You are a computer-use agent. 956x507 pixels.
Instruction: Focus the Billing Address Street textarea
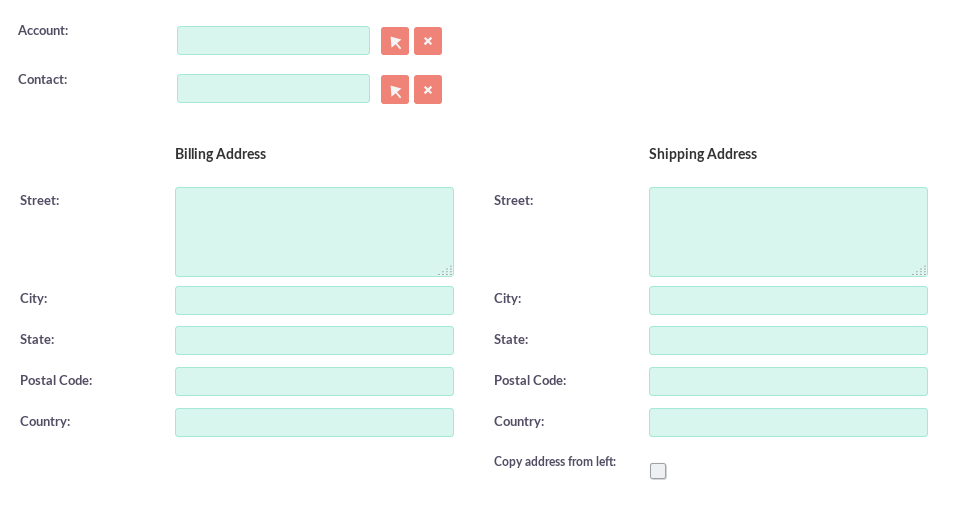coord(314,232)
